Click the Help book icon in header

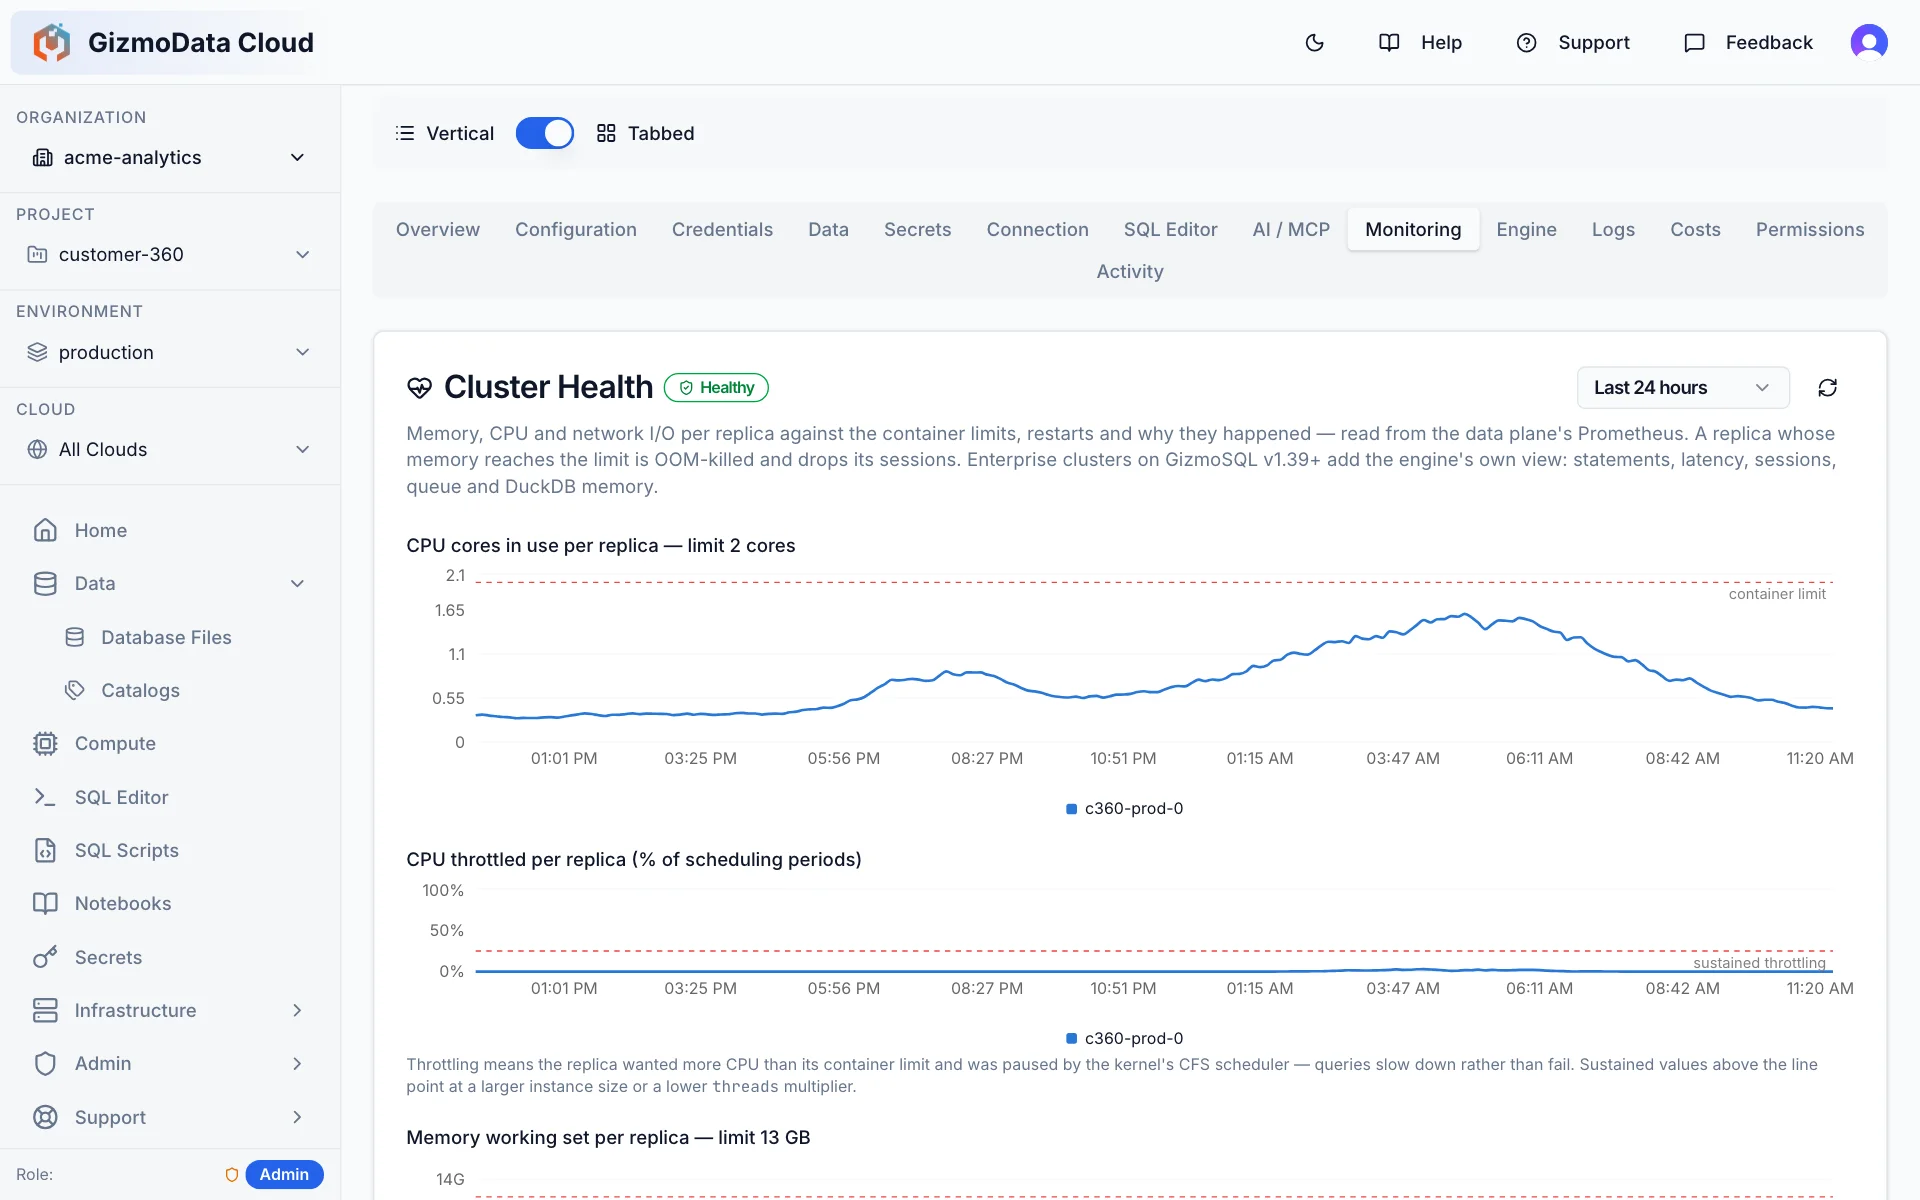coord(1389,42)
